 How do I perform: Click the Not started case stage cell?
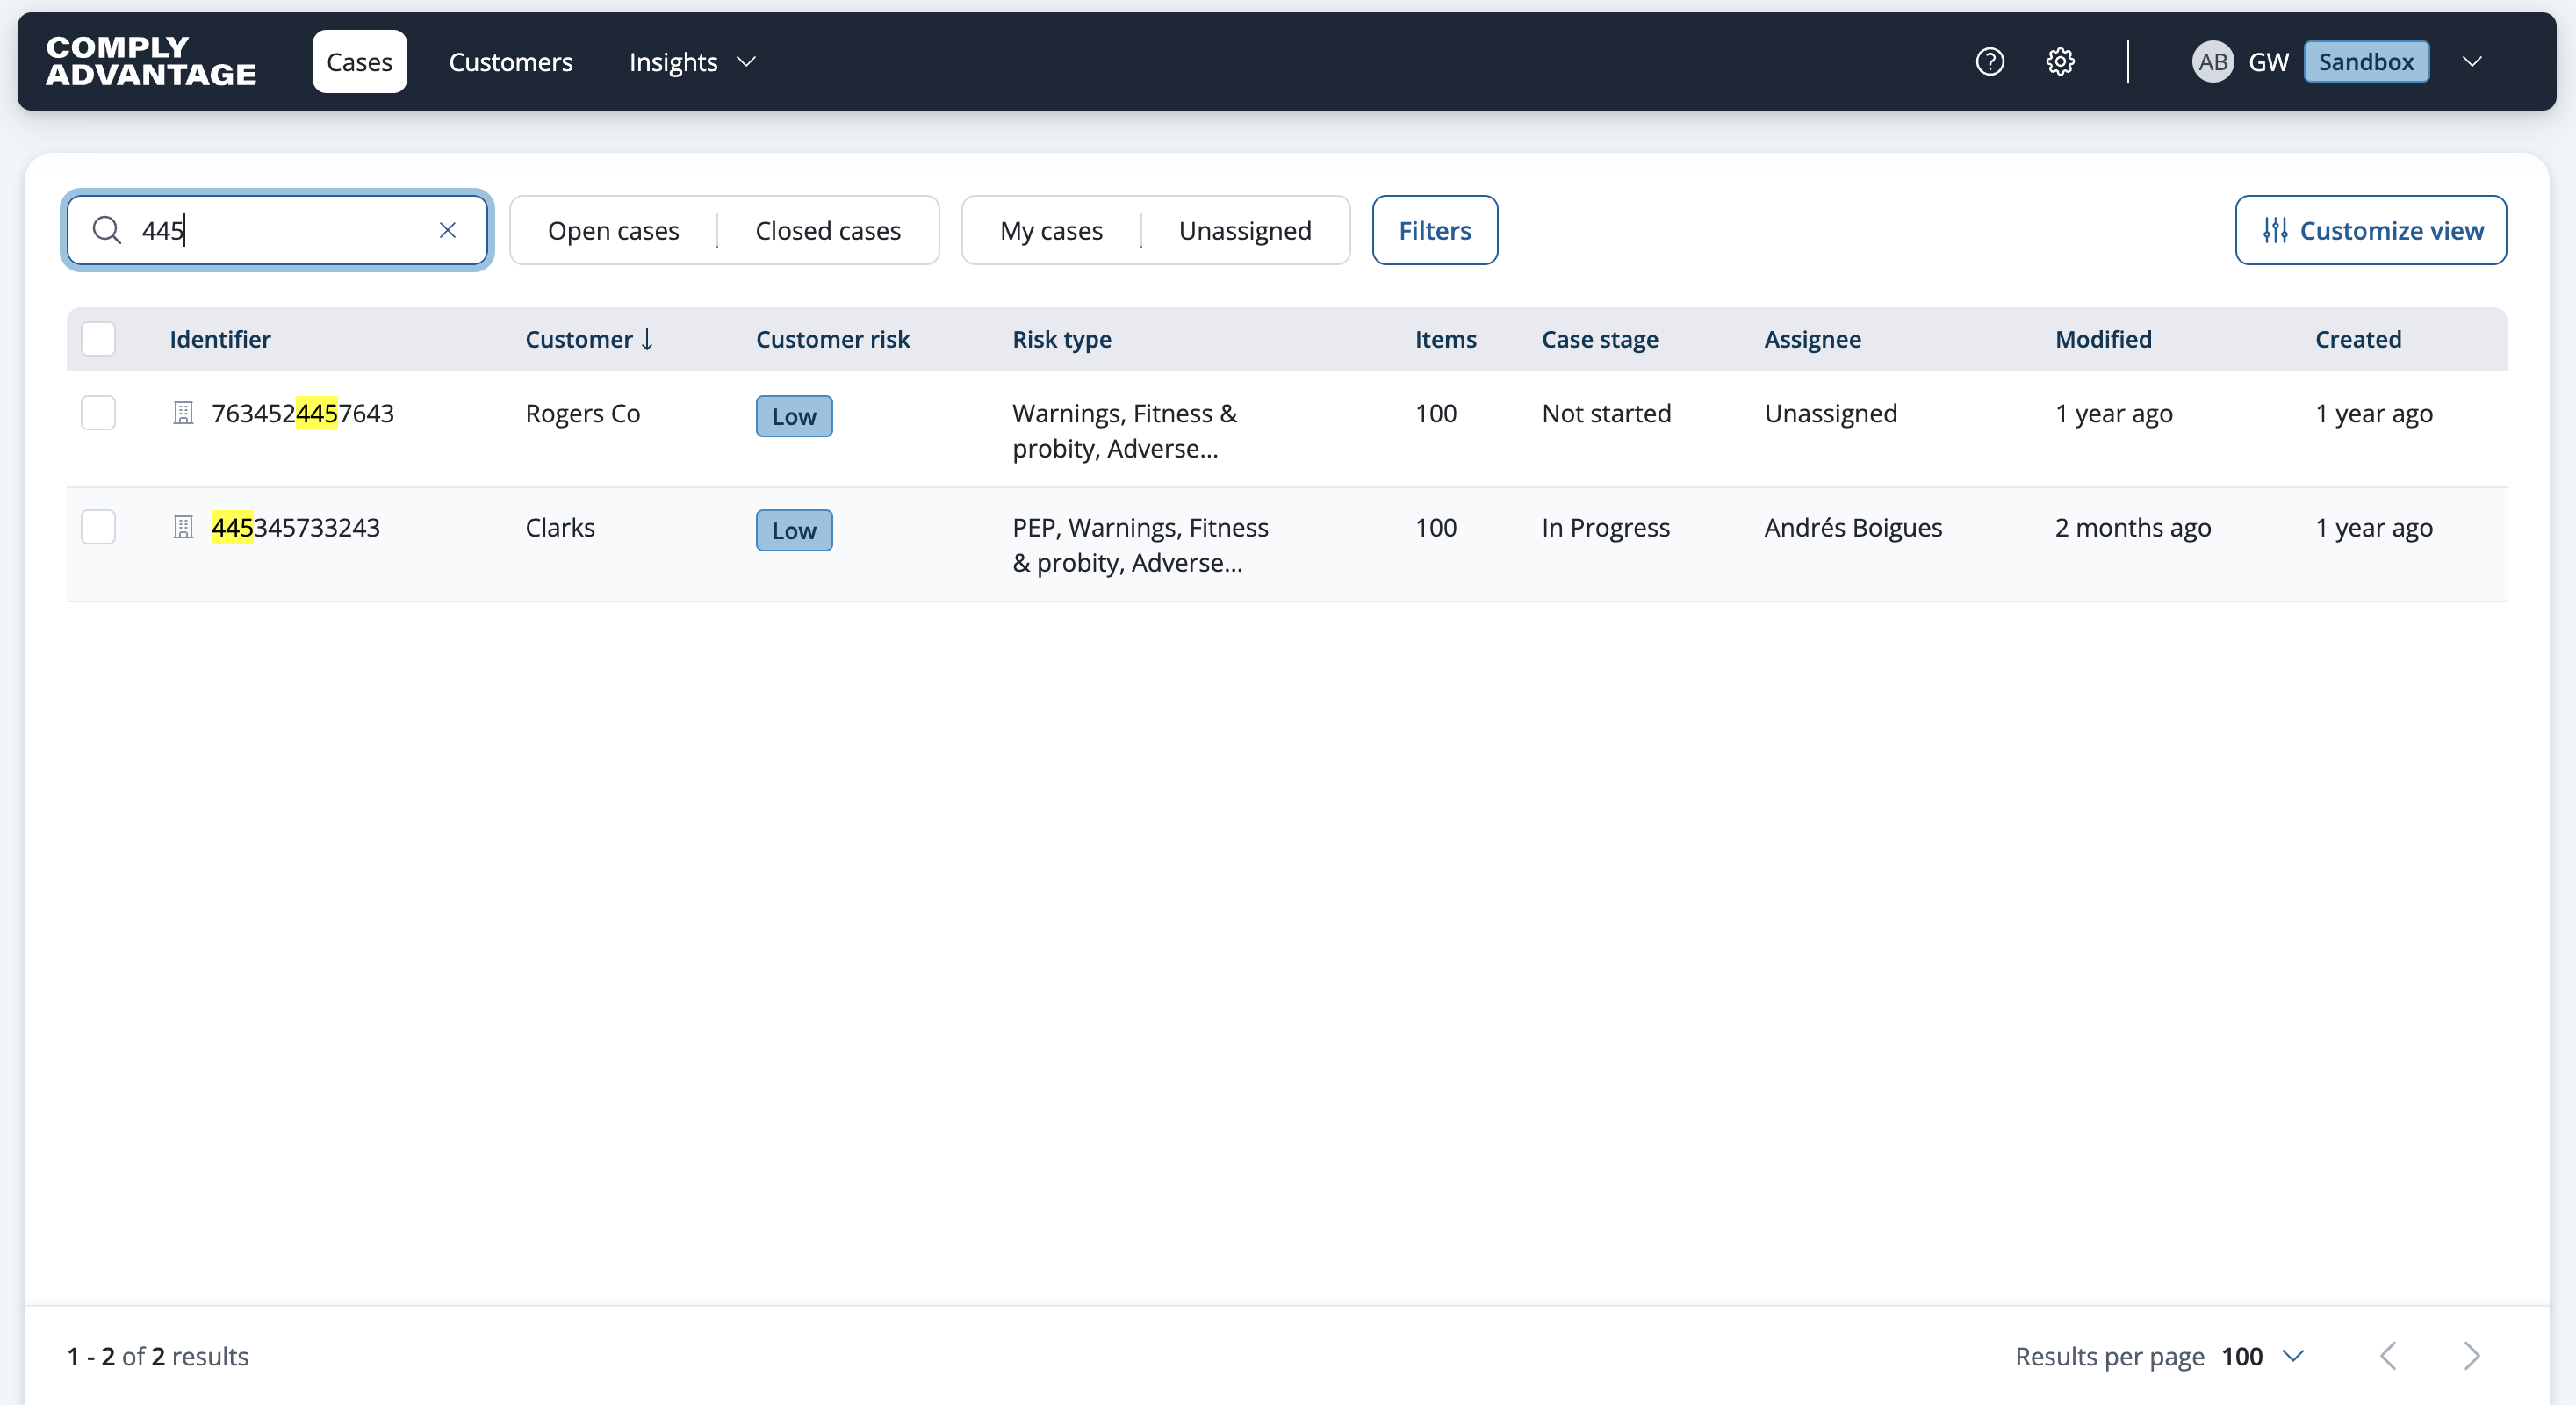1606,413
